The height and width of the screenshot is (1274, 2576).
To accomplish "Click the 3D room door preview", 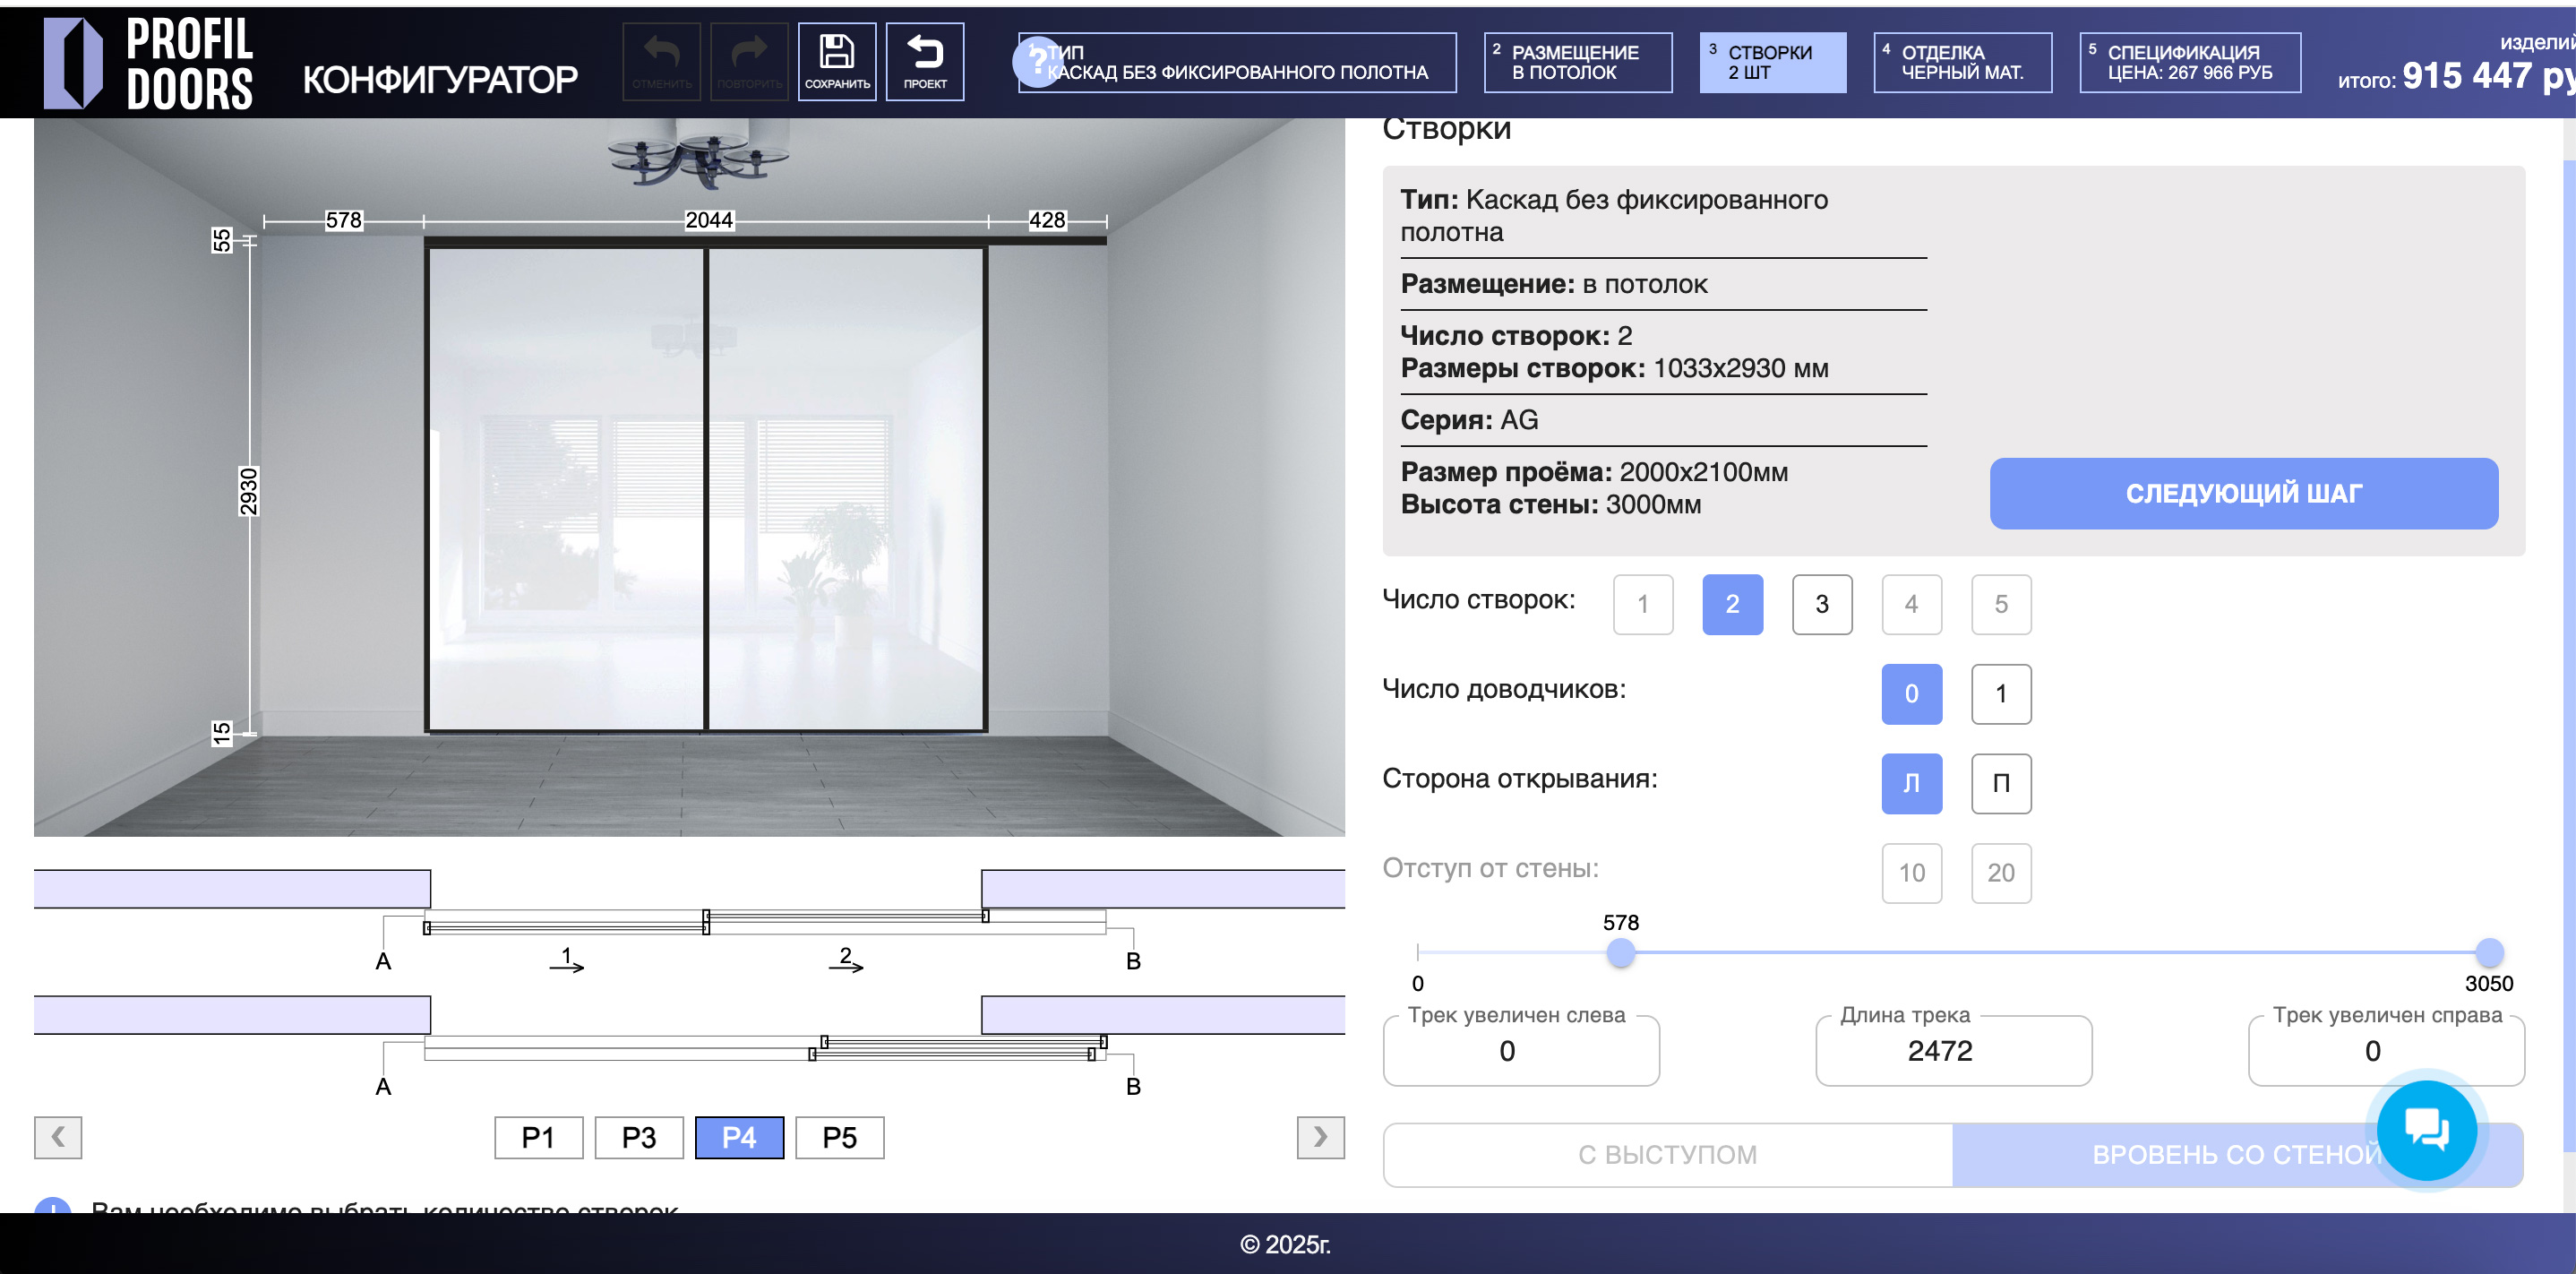I will pyautogui.click(x=689, y=477).
